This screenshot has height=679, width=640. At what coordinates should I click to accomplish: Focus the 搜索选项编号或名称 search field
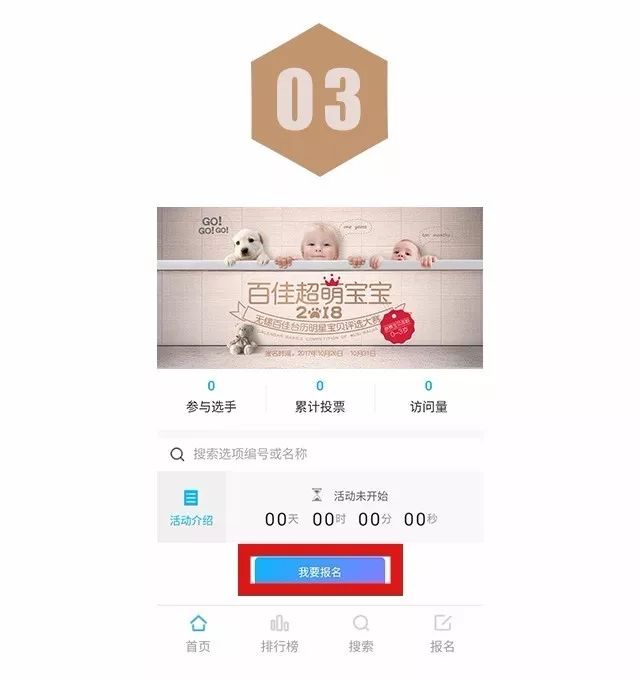click(320, 454)
